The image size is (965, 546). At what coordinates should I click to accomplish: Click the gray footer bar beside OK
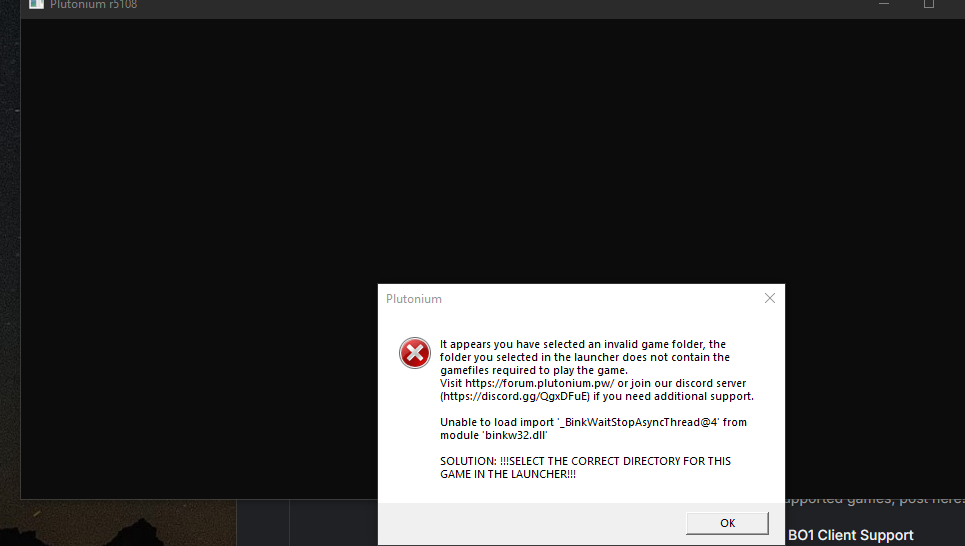point(530,523)
